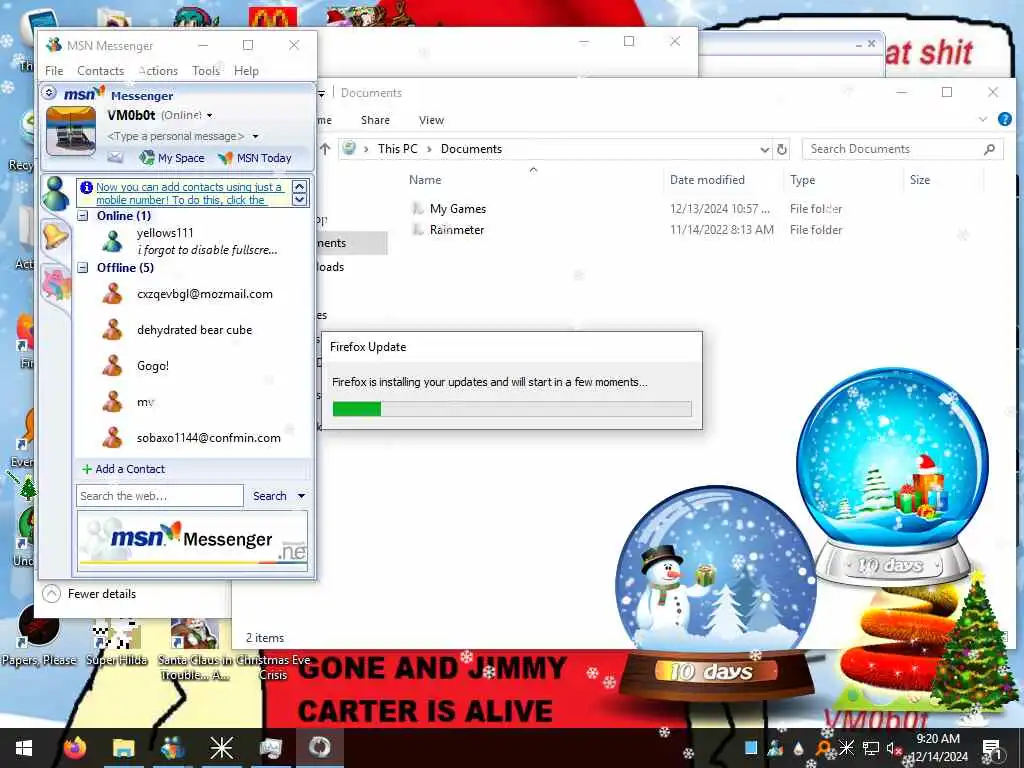The width and height of the screenshot is (1024, 768).
Task: Open the mobile number contacts info link
Action: point(189,193)
